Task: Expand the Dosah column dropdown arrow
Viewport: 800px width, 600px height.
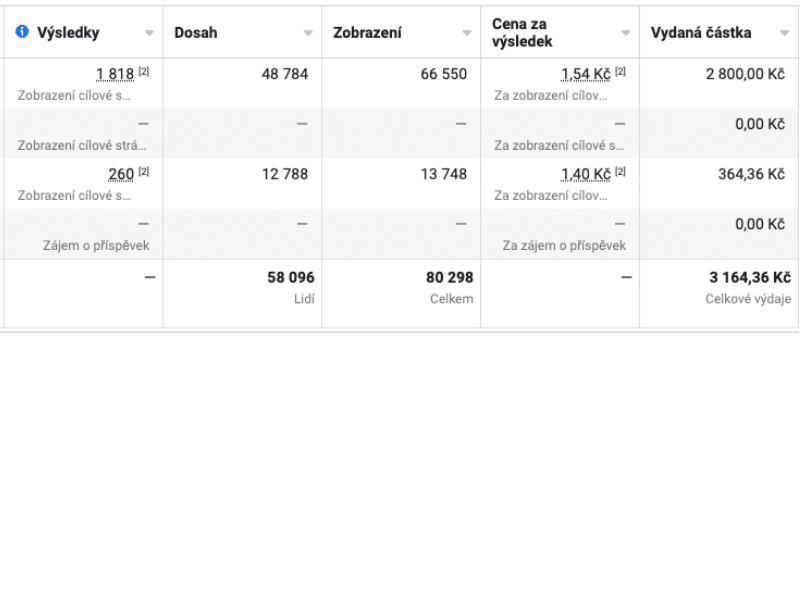Action: 308,33
